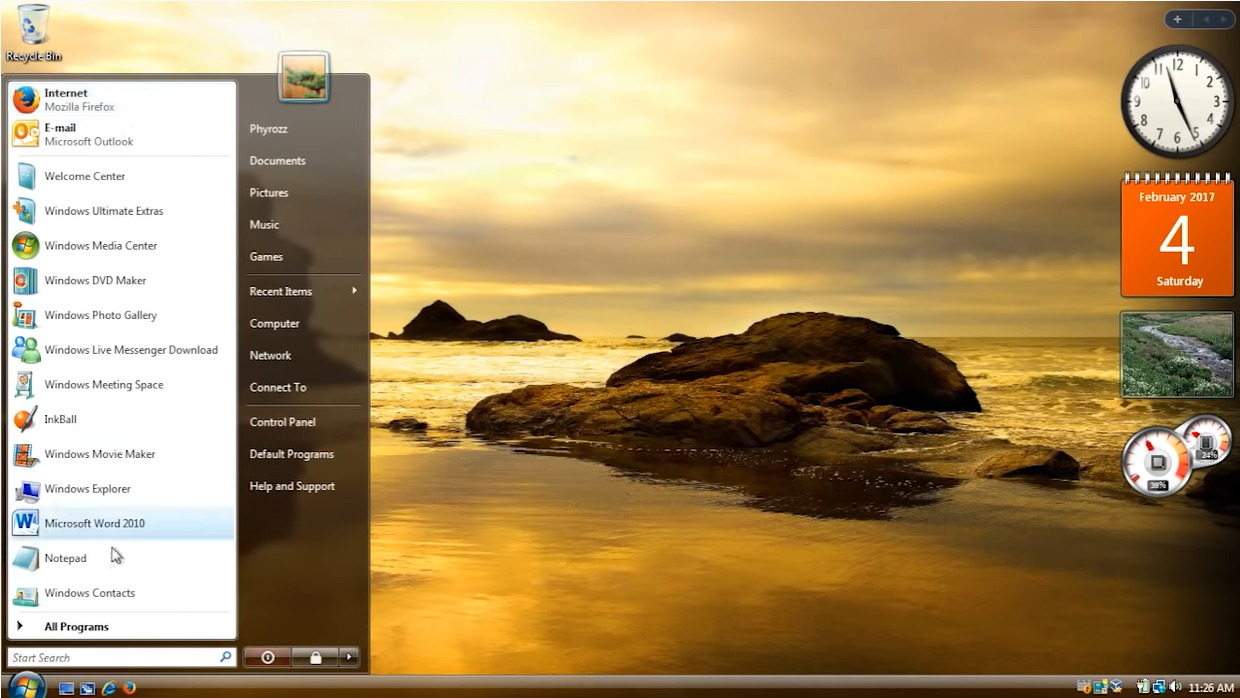This screenshot has height=698, width=1240.
Task: Start Windows DVD Maker
Action: 122,281
